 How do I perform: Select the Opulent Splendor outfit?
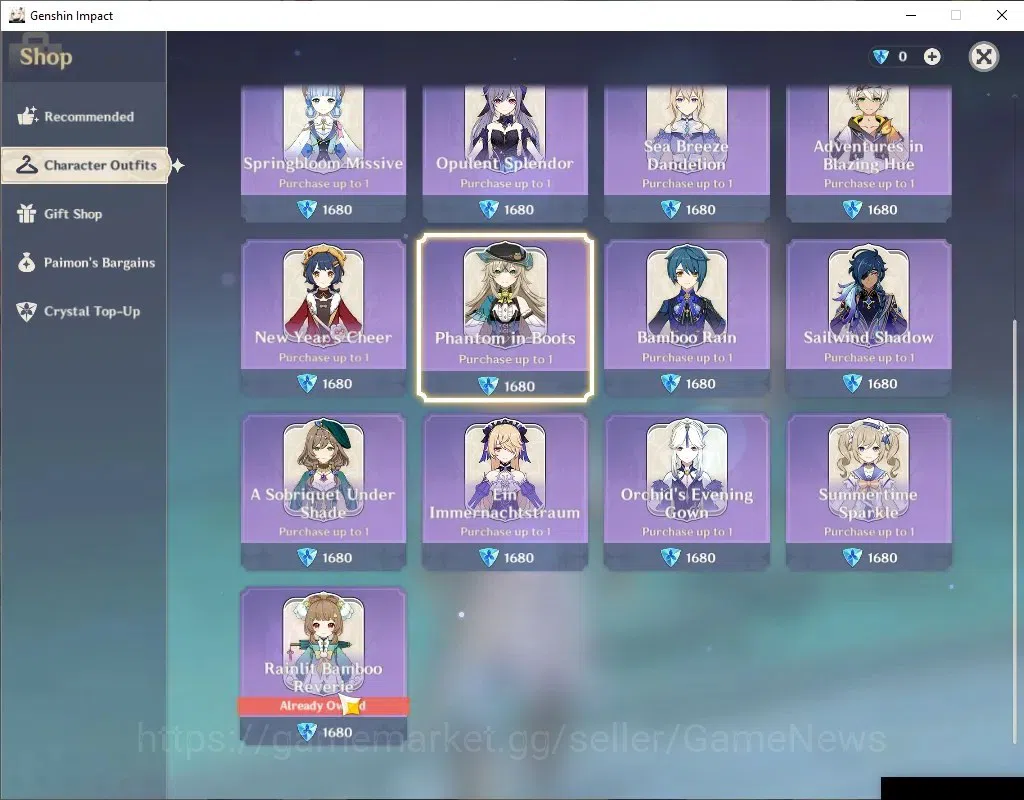[505, 153]
